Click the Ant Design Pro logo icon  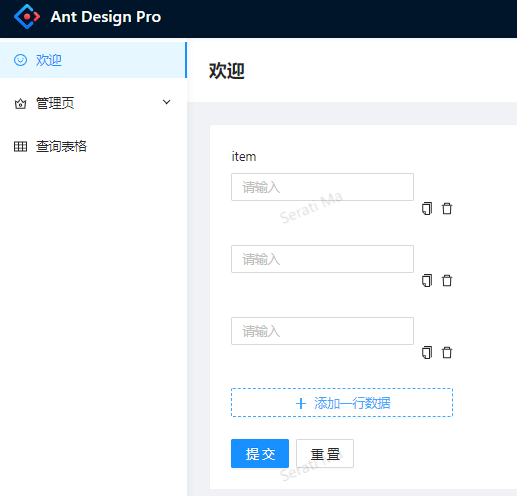(27, 16)
